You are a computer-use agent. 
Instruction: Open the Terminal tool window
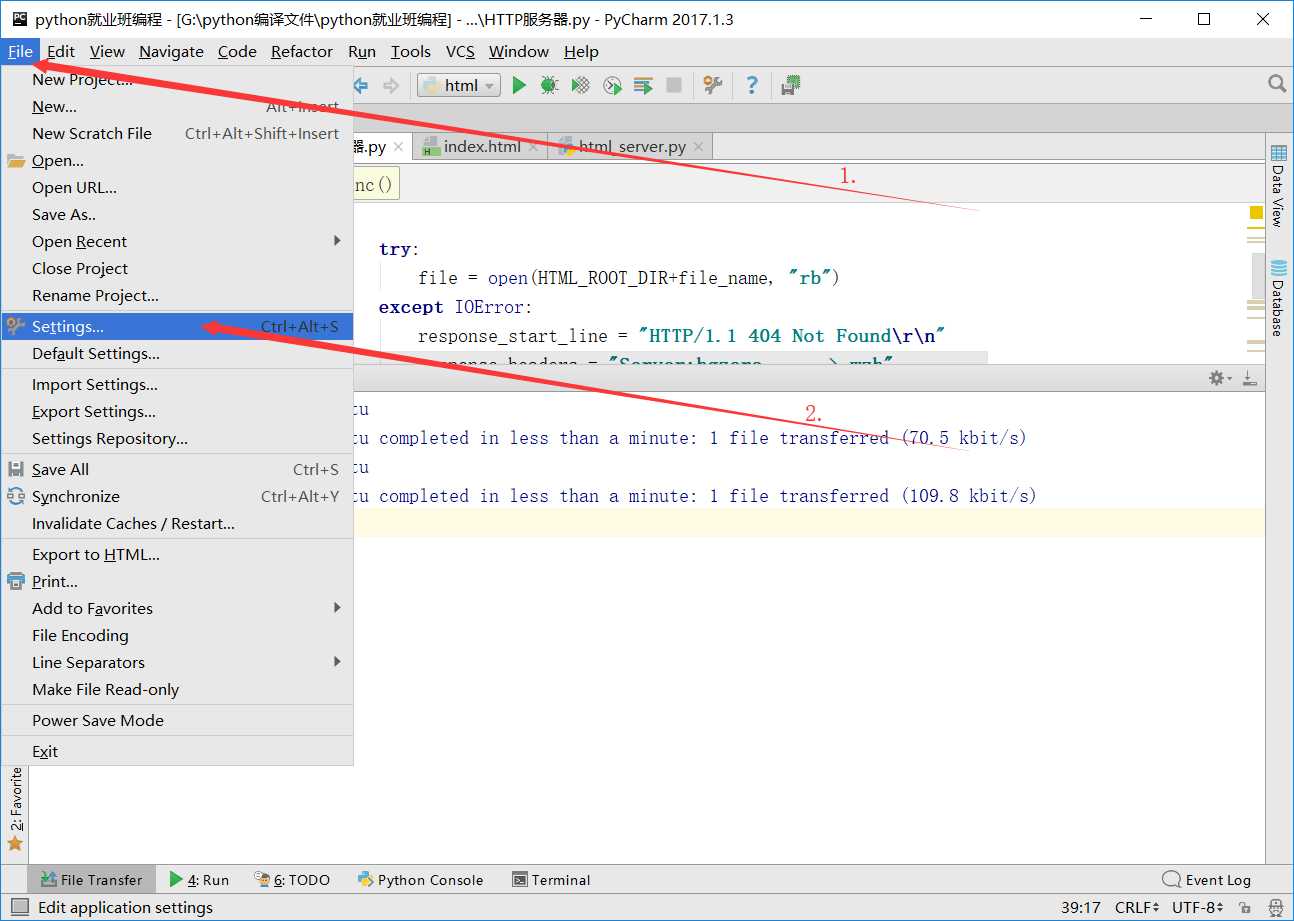(551, 880)
